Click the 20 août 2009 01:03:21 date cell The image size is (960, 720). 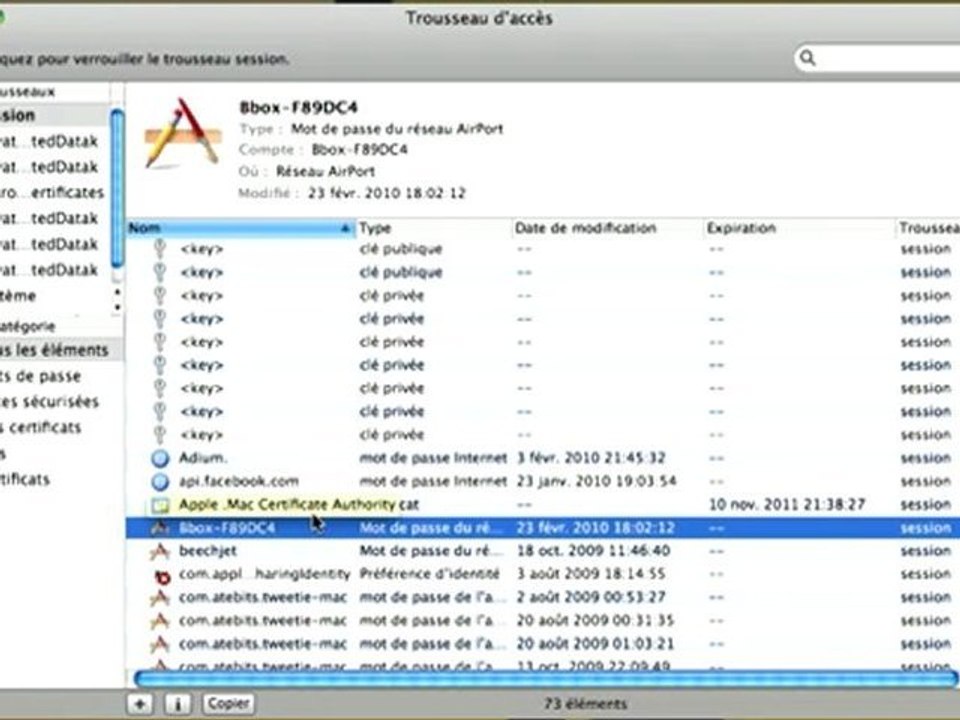tap(595, 643)
